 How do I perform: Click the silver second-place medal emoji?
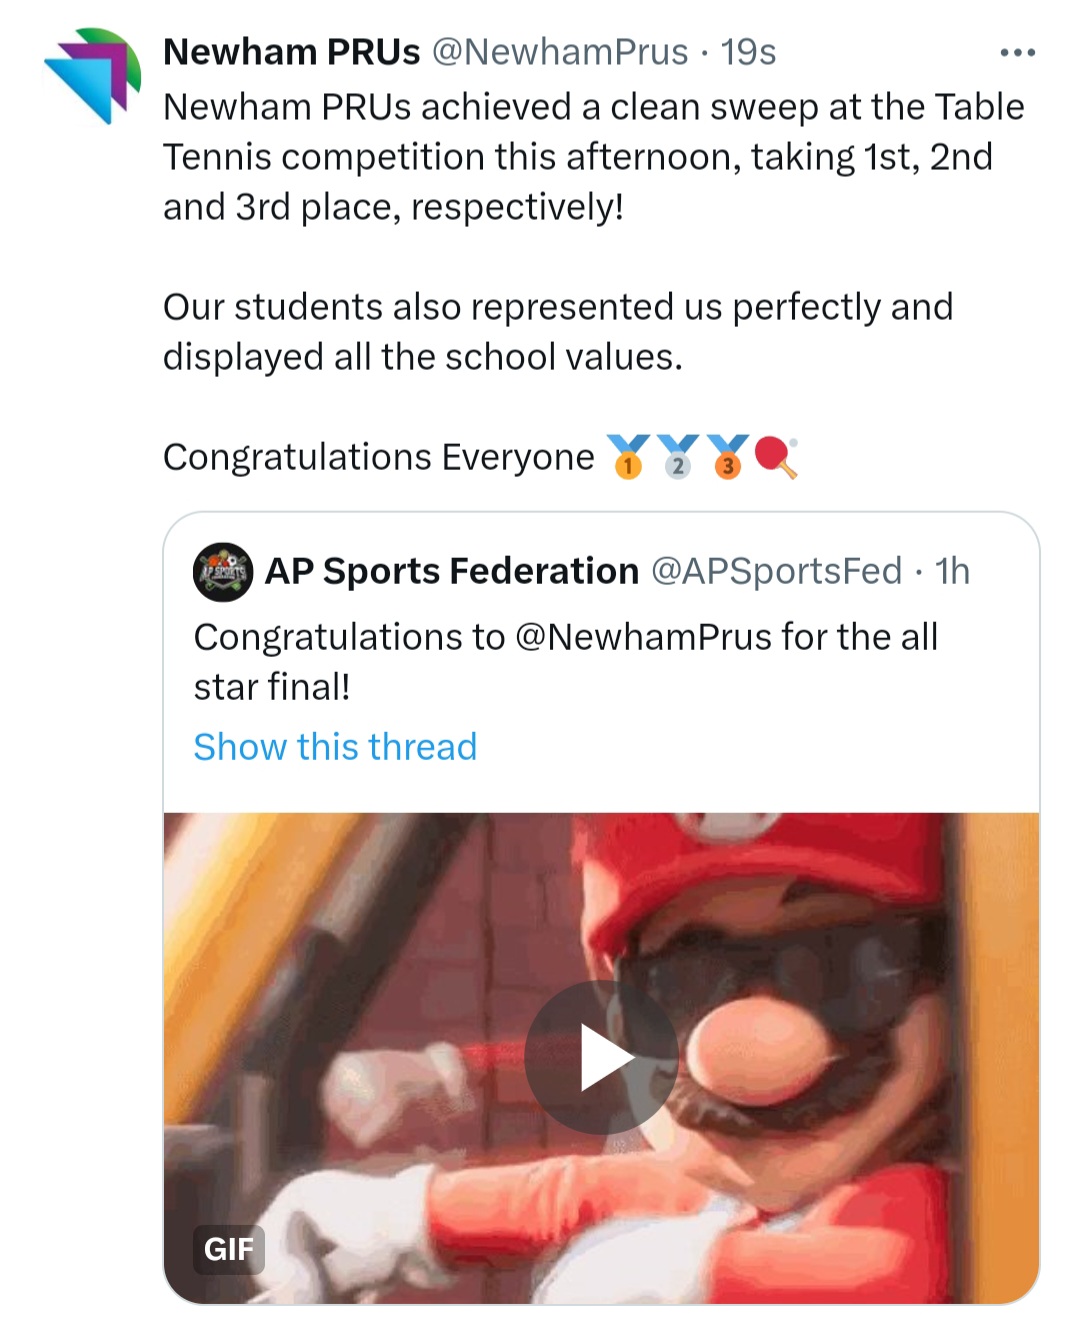678,457
